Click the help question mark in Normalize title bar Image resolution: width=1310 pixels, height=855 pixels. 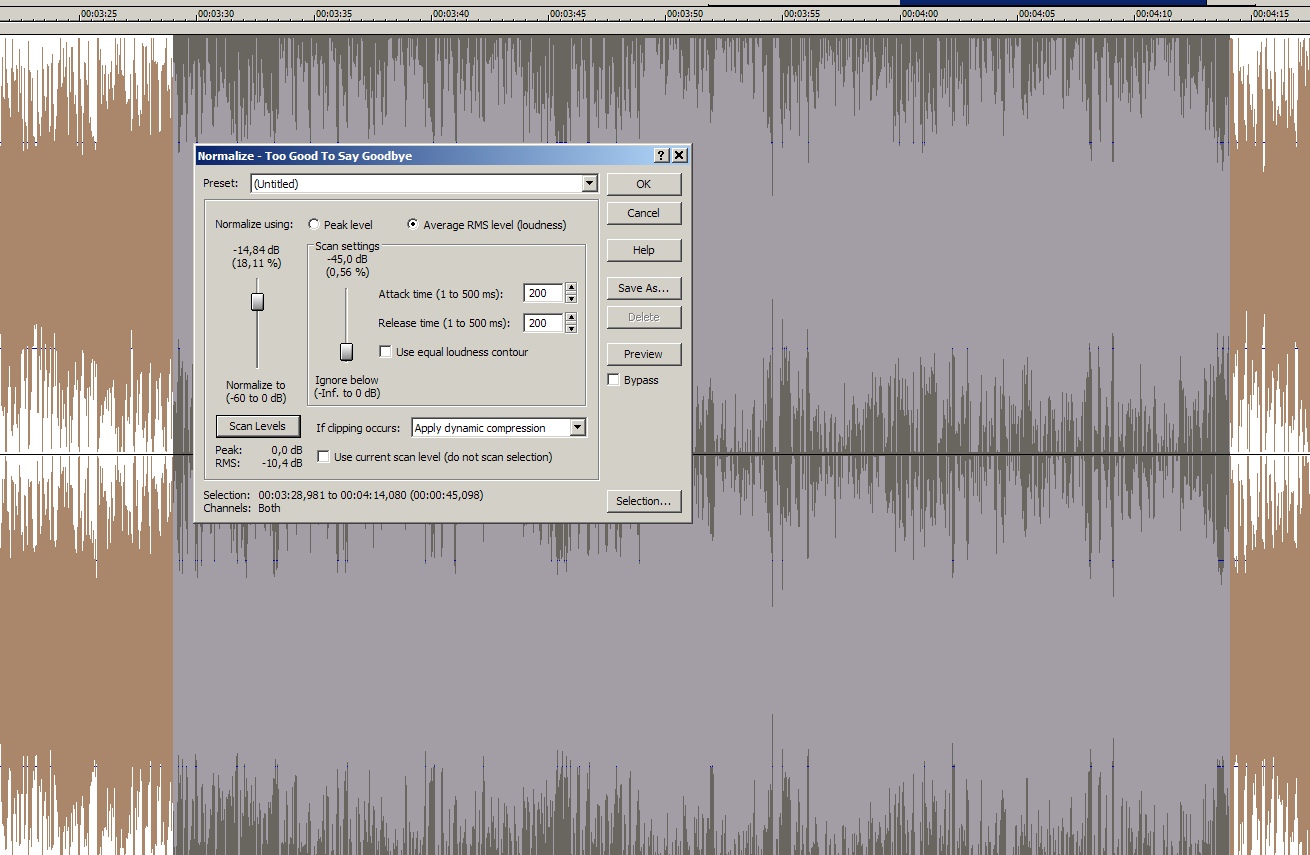(661, 155)
